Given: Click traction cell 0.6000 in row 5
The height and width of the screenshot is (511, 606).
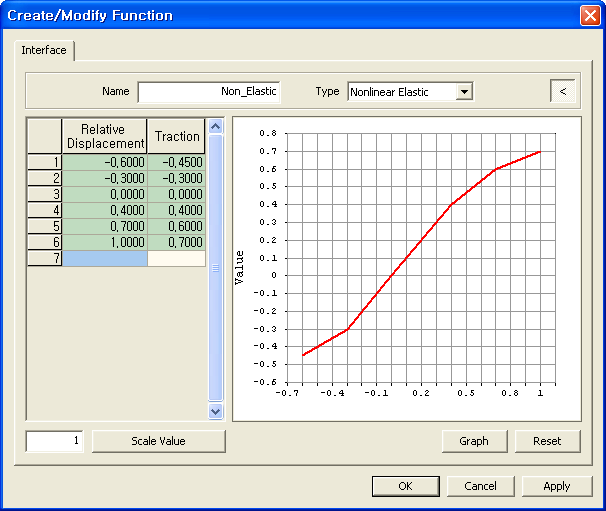Looking at the screenshot, I should (176, 226).
